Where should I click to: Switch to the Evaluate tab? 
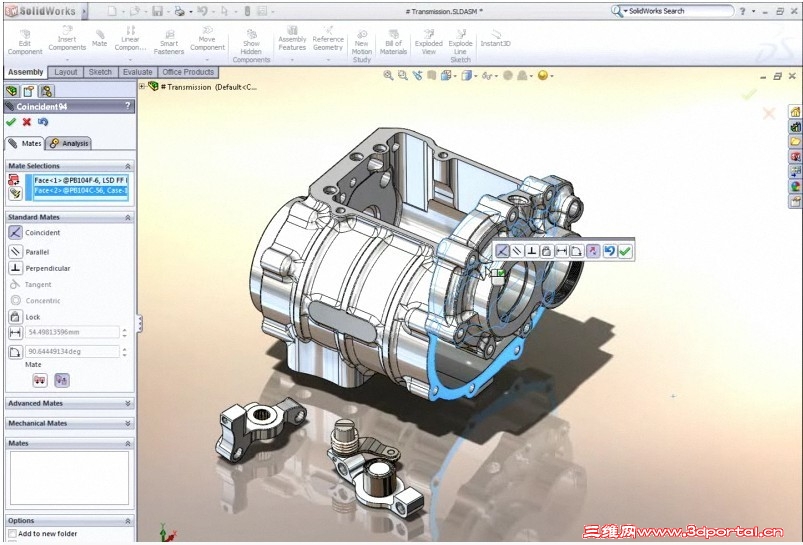pos(137,72)
